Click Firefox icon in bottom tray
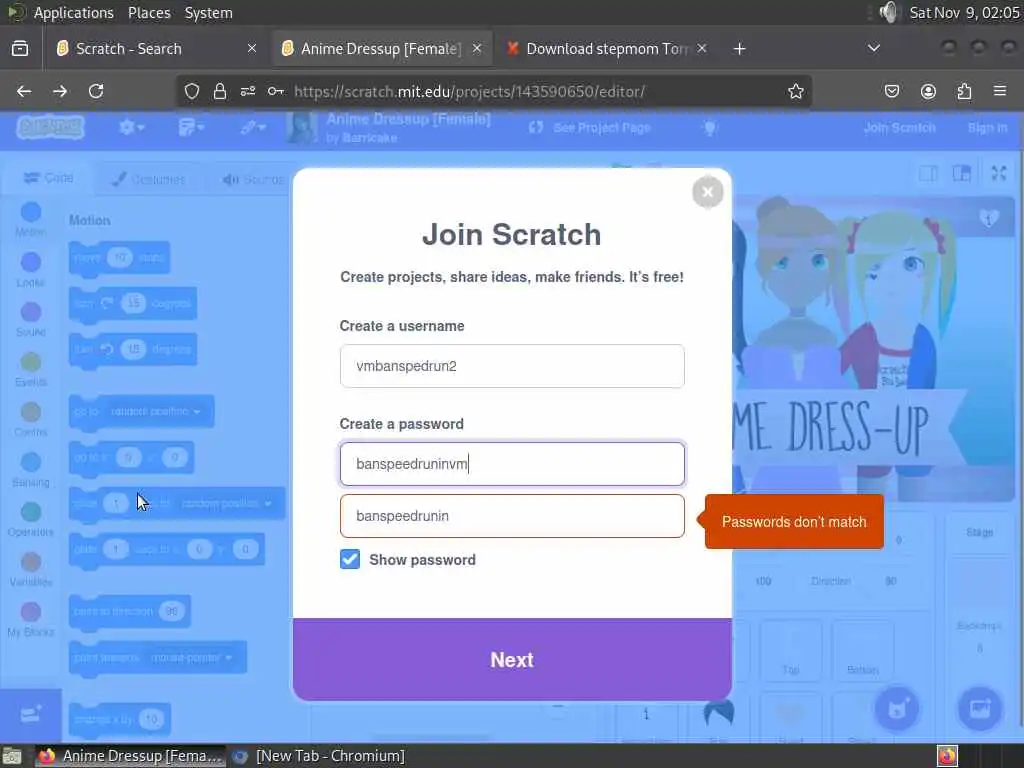The height and width of the screenshot is (768, 1024). click(x=947, y=756)
